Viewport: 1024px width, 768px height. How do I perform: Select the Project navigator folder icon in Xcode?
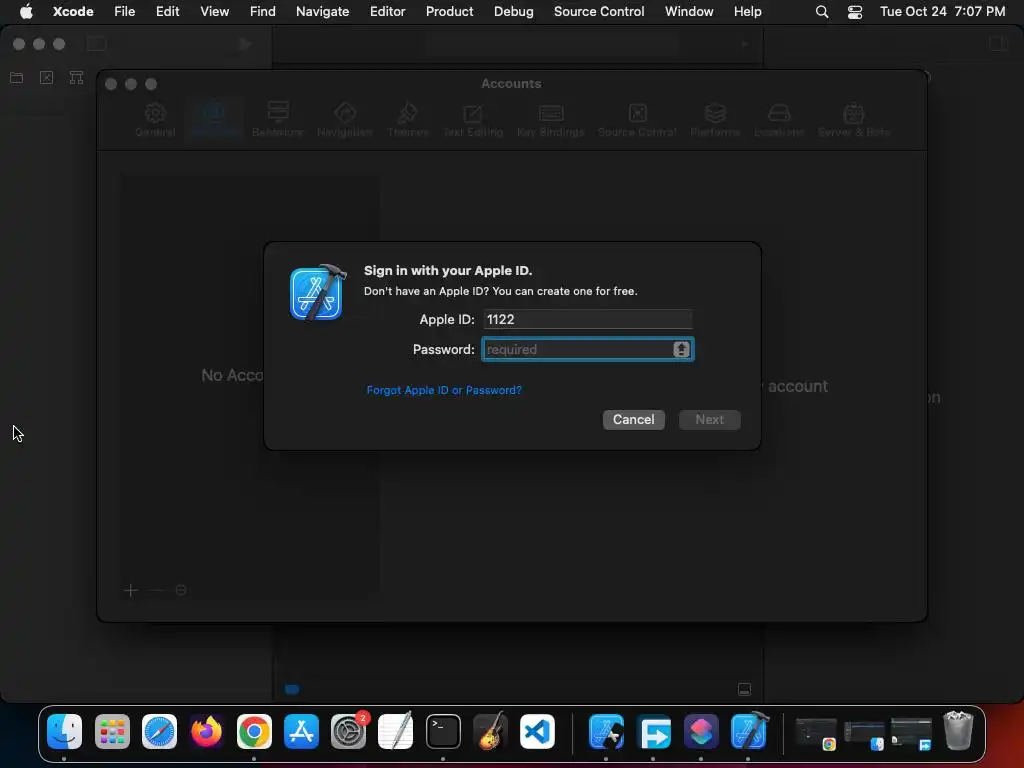(x=16, y=78)
